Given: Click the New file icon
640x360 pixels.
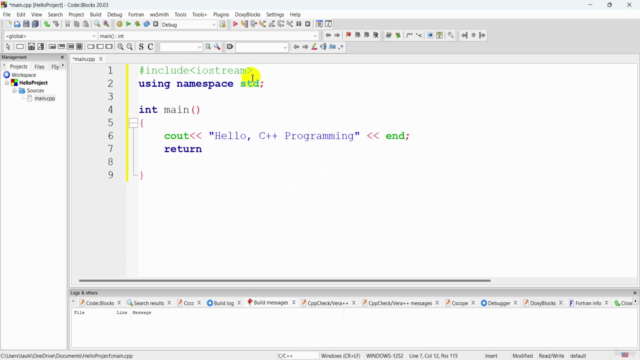Looking at the screenshot, I should (x=9, y=24).
